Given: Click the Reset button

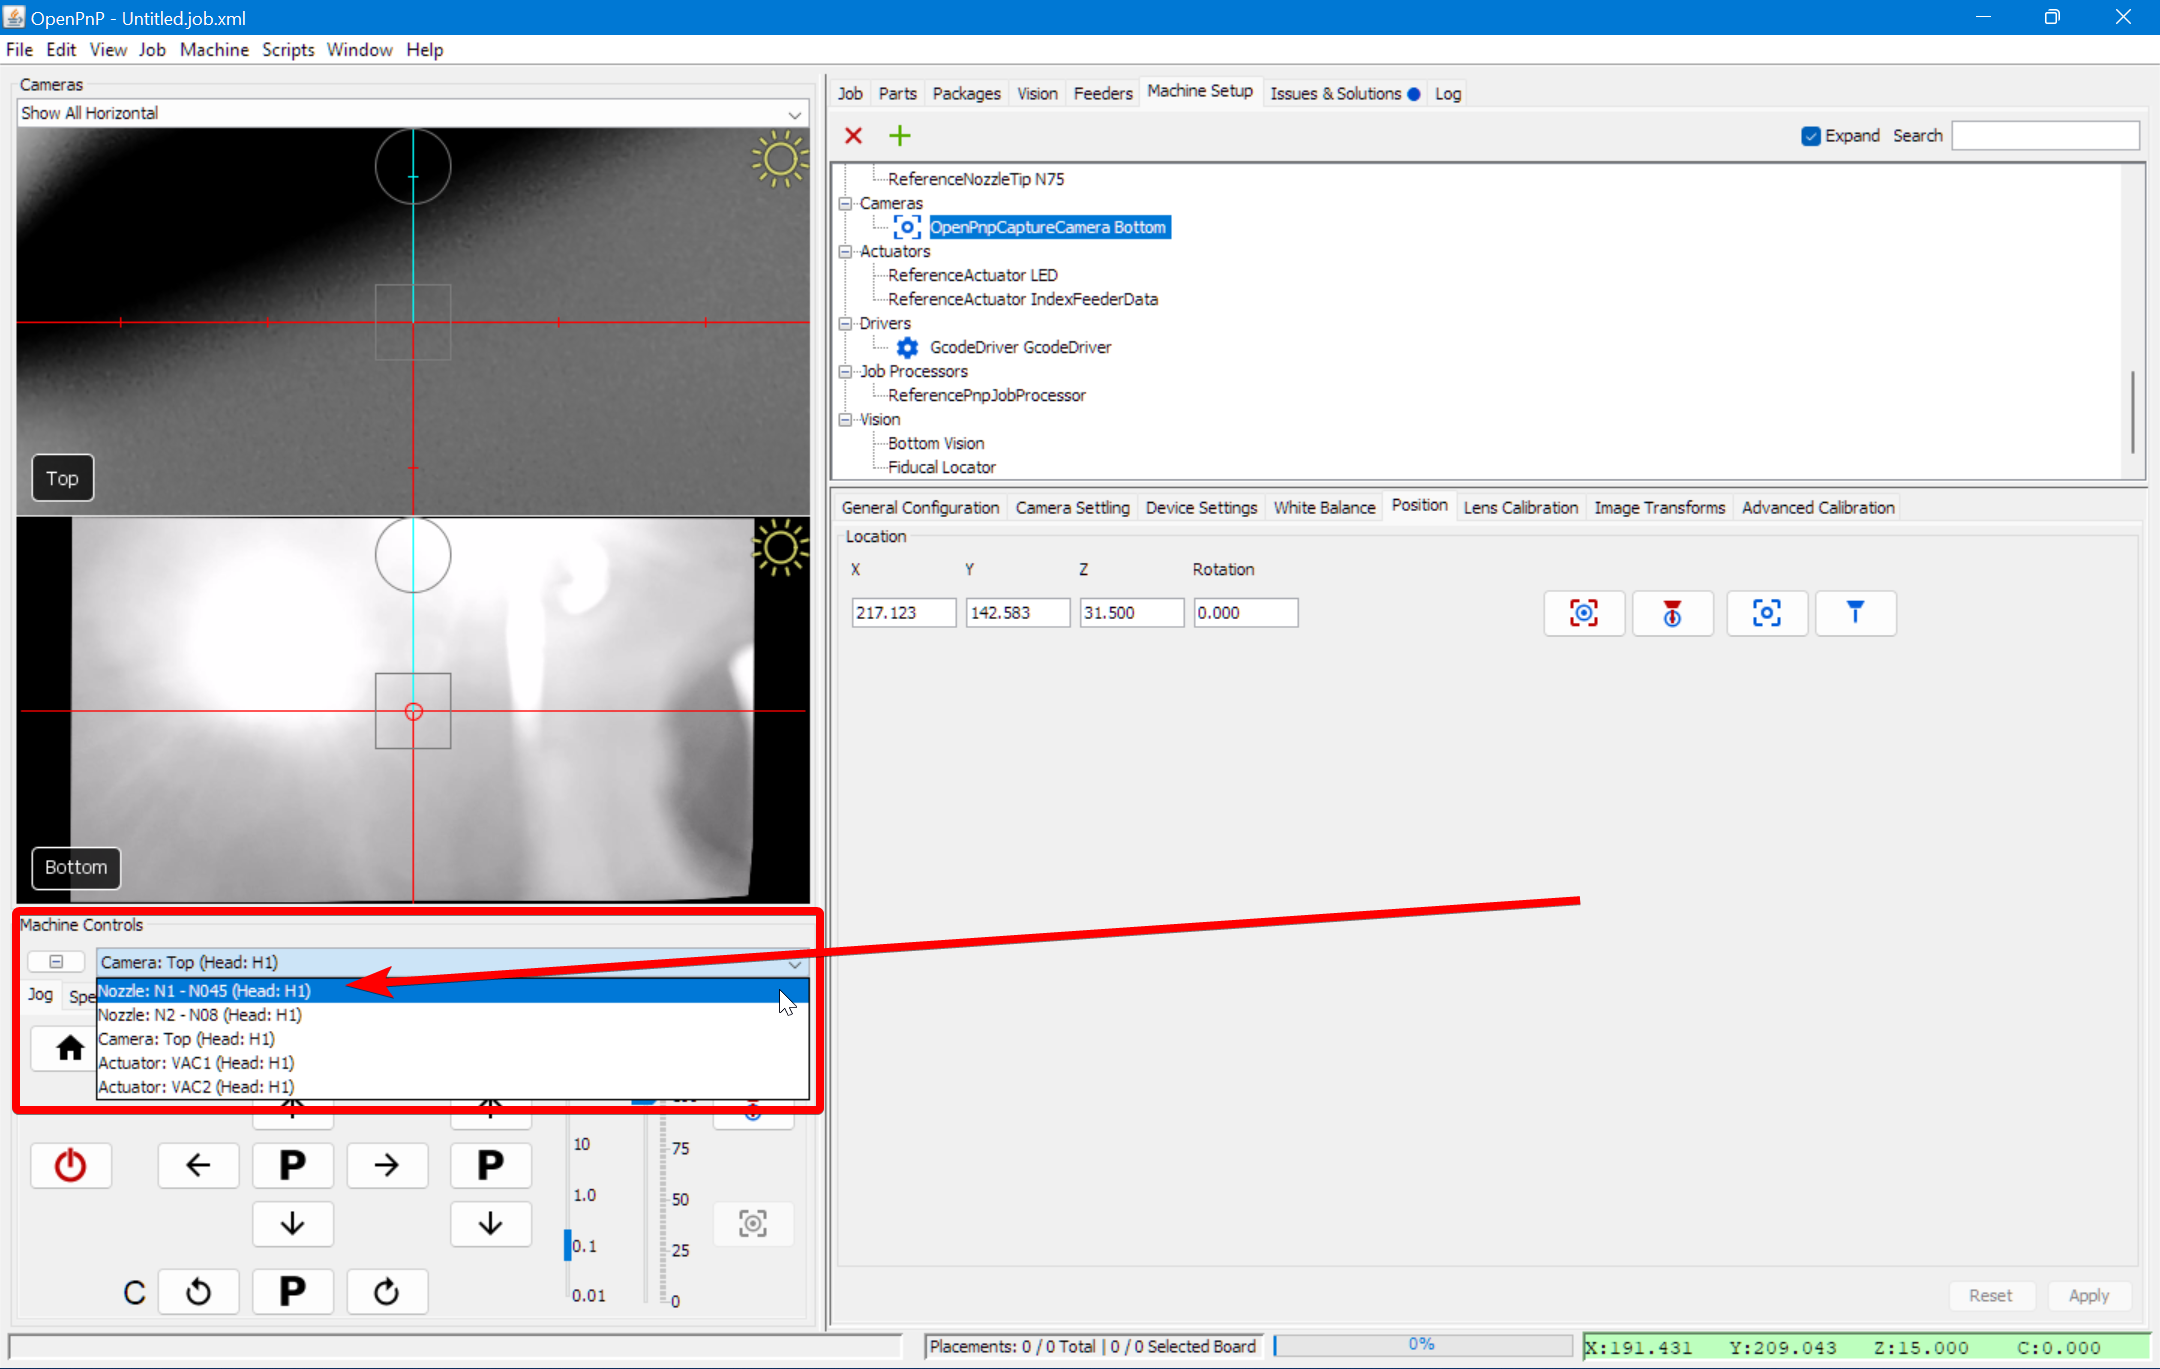Looking at the screenshot, I should point(1991,1294).
